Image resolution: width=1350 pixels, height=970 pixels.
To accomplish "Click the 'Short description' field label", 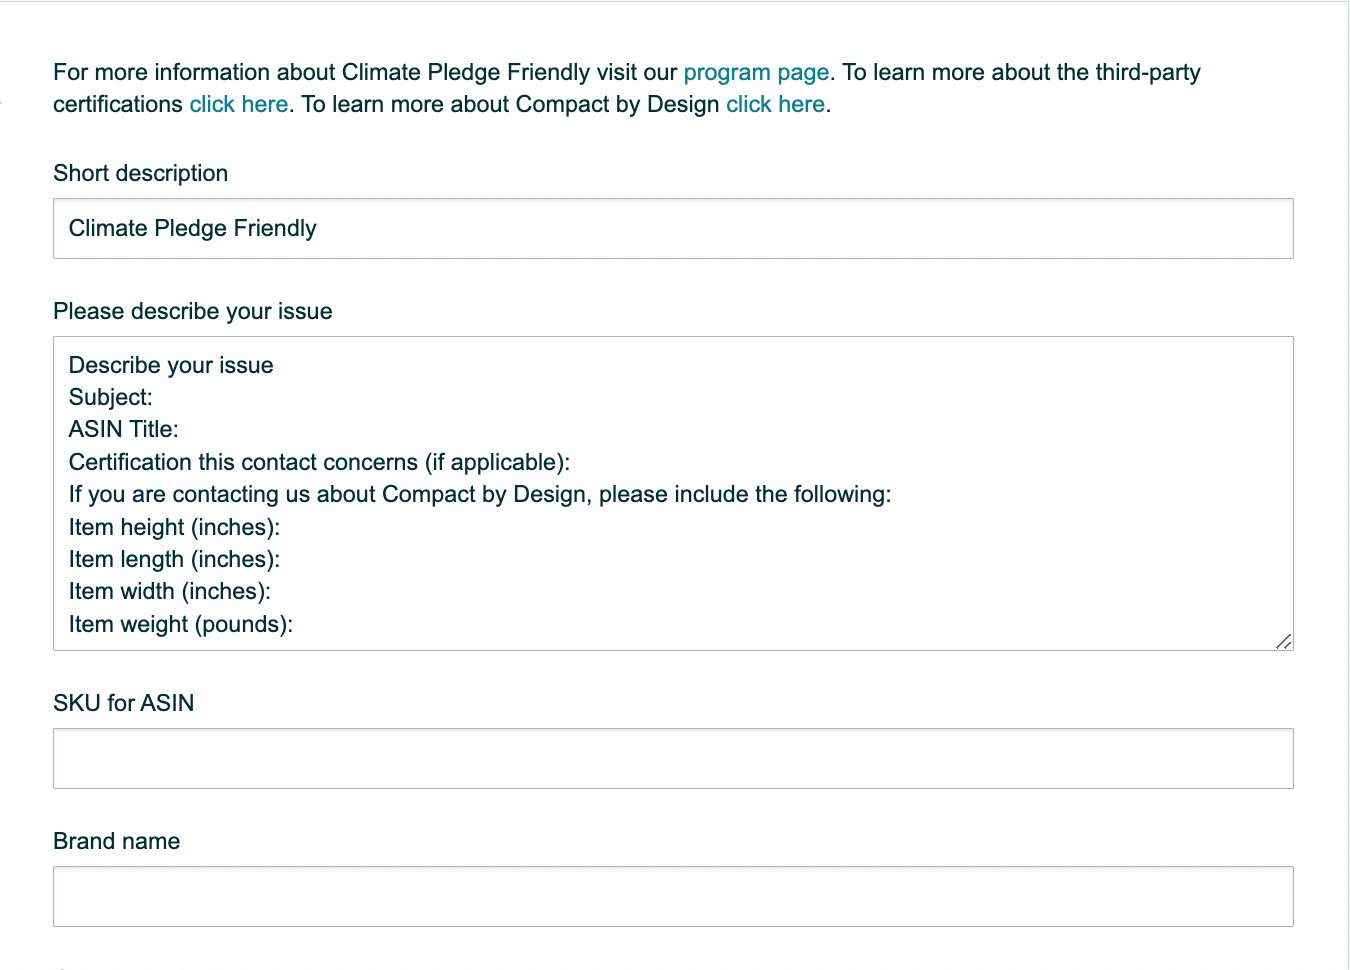I will [141, 173].
